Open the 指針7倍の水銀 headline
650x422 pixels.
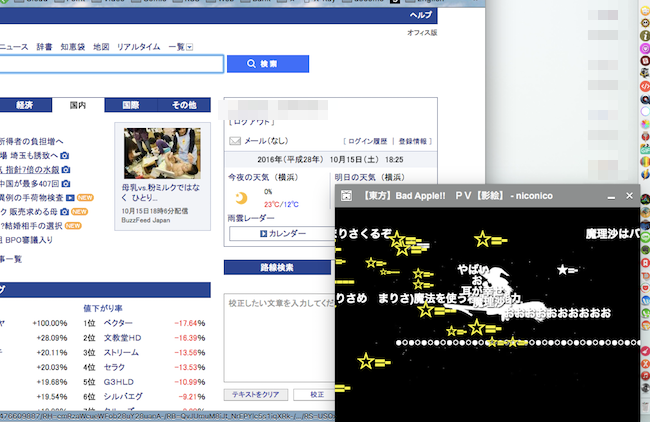pos(30,170)
